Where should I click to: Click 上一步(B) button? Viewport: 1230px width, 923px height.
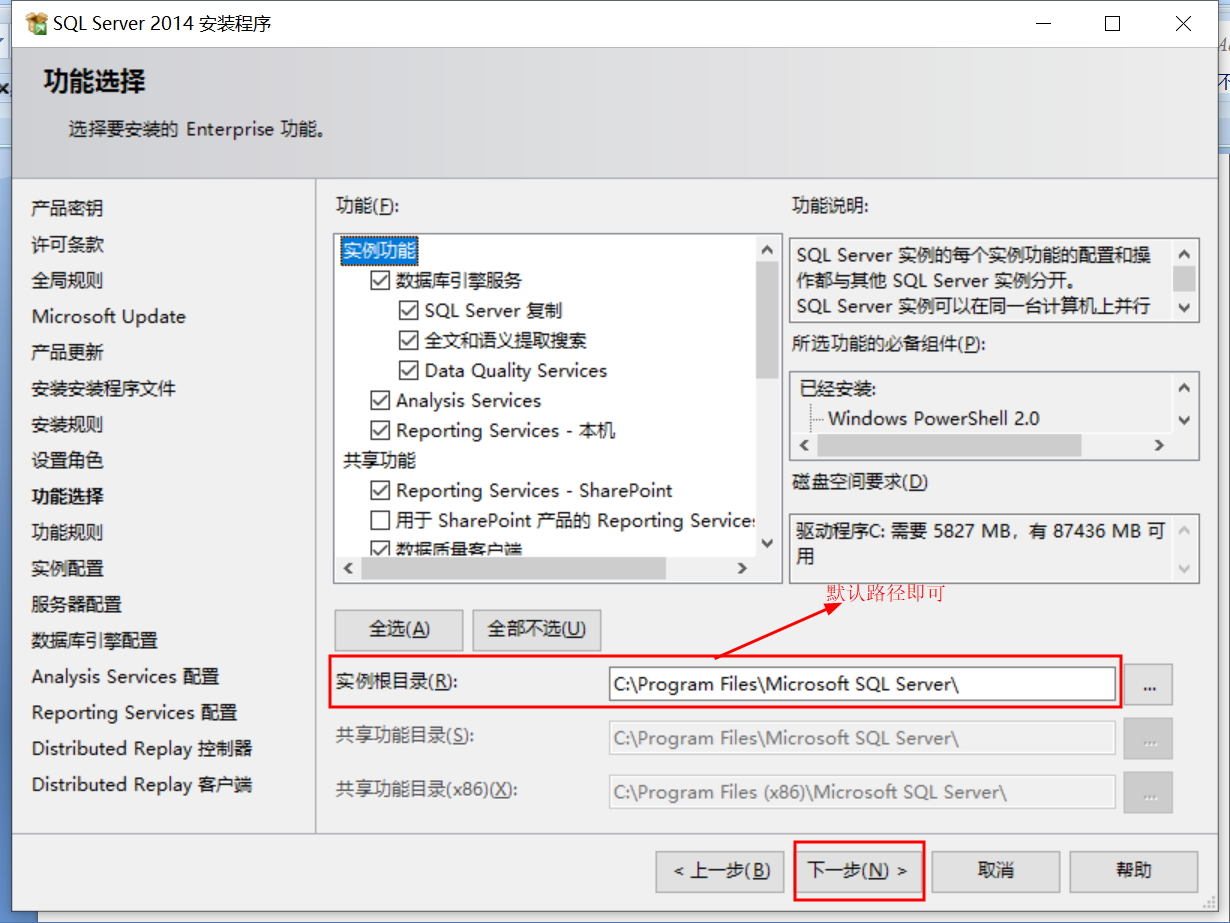720,871
